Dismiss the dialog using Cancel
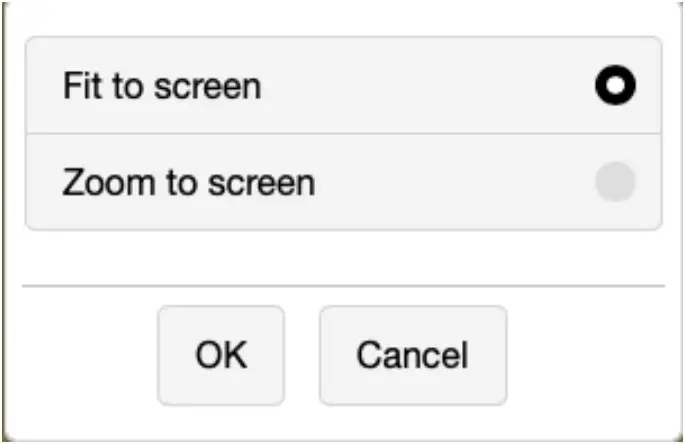Screen dimensions: 685x444 412,355
